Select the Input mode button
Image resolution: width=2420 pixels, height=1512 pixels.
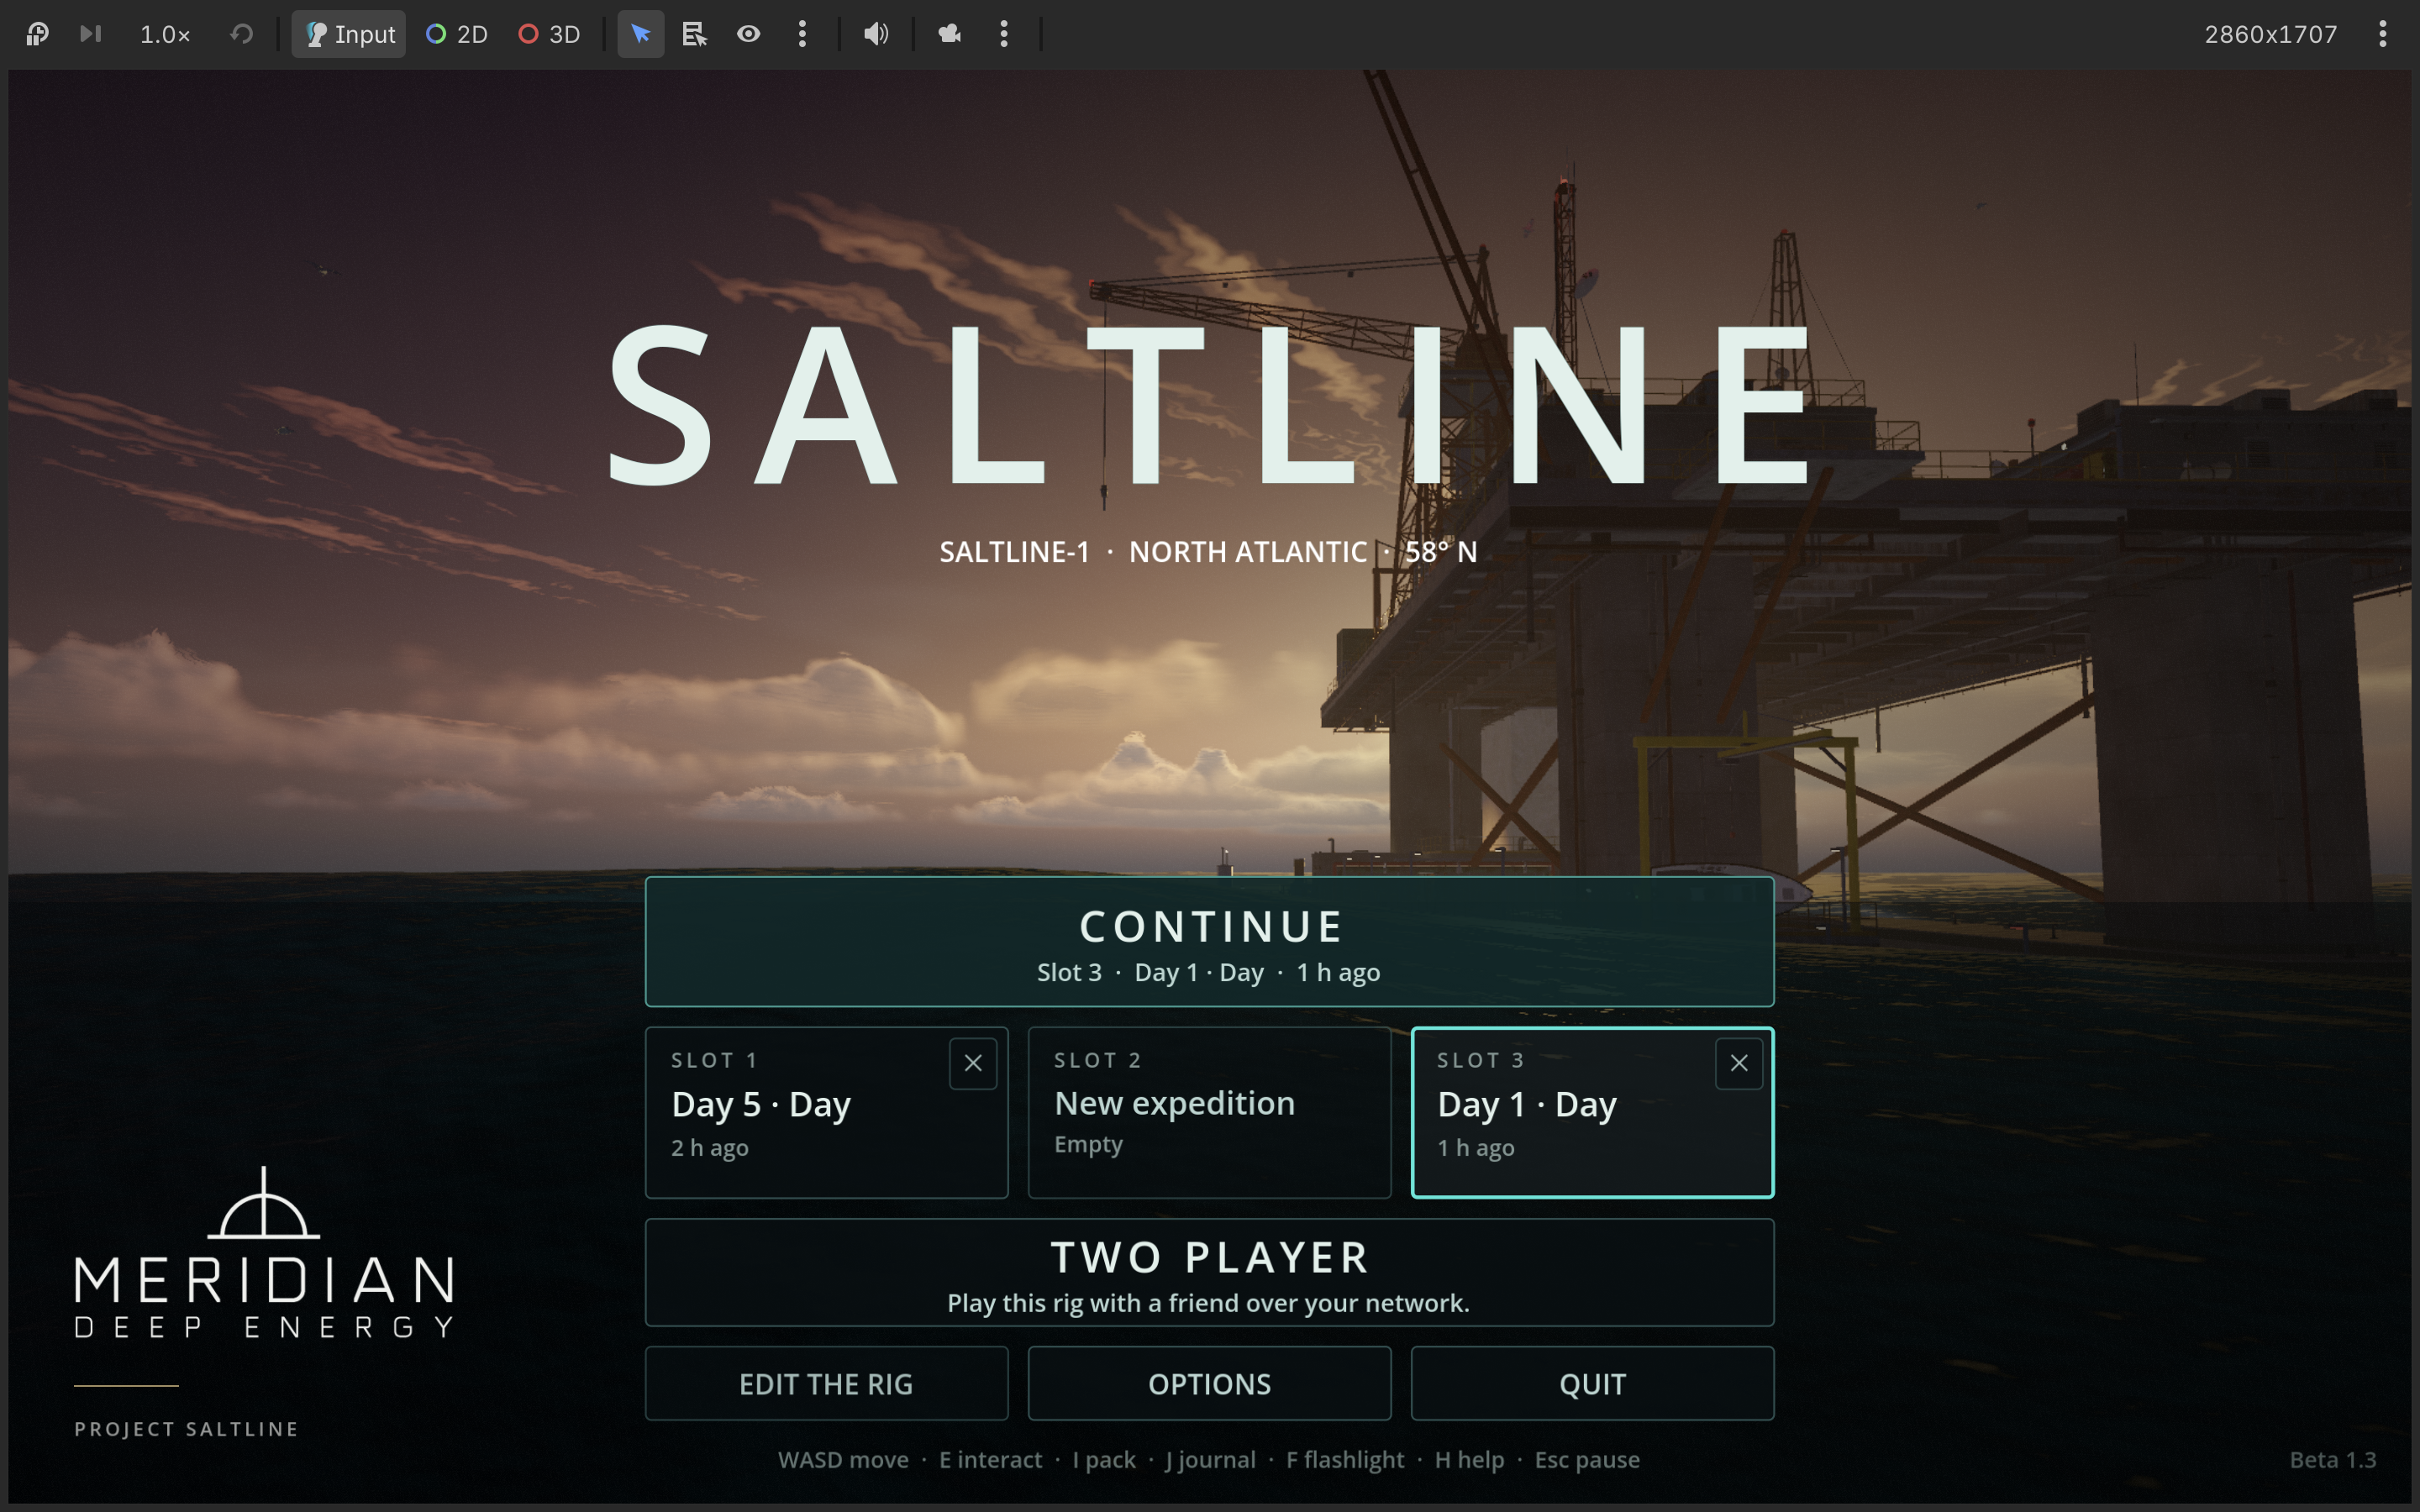point(349,34)
